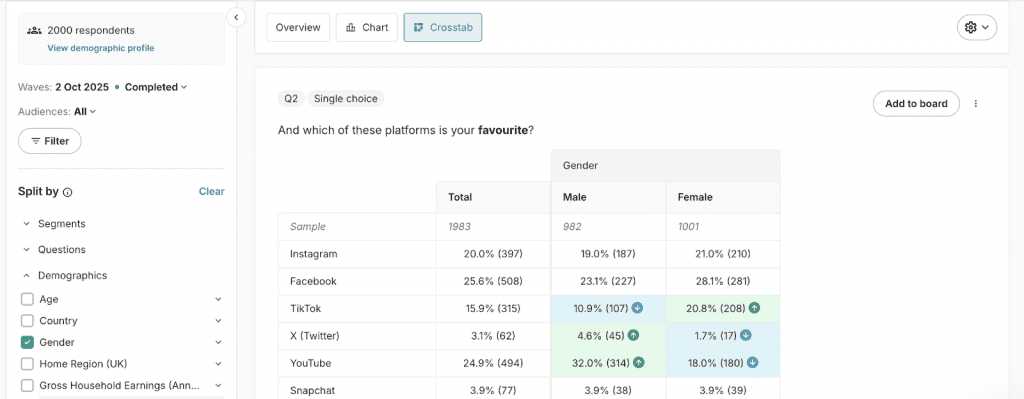The image size is (1024, 399).
Task: Click the down arrow in YouTube Female cell
Action: pos(752,363)
